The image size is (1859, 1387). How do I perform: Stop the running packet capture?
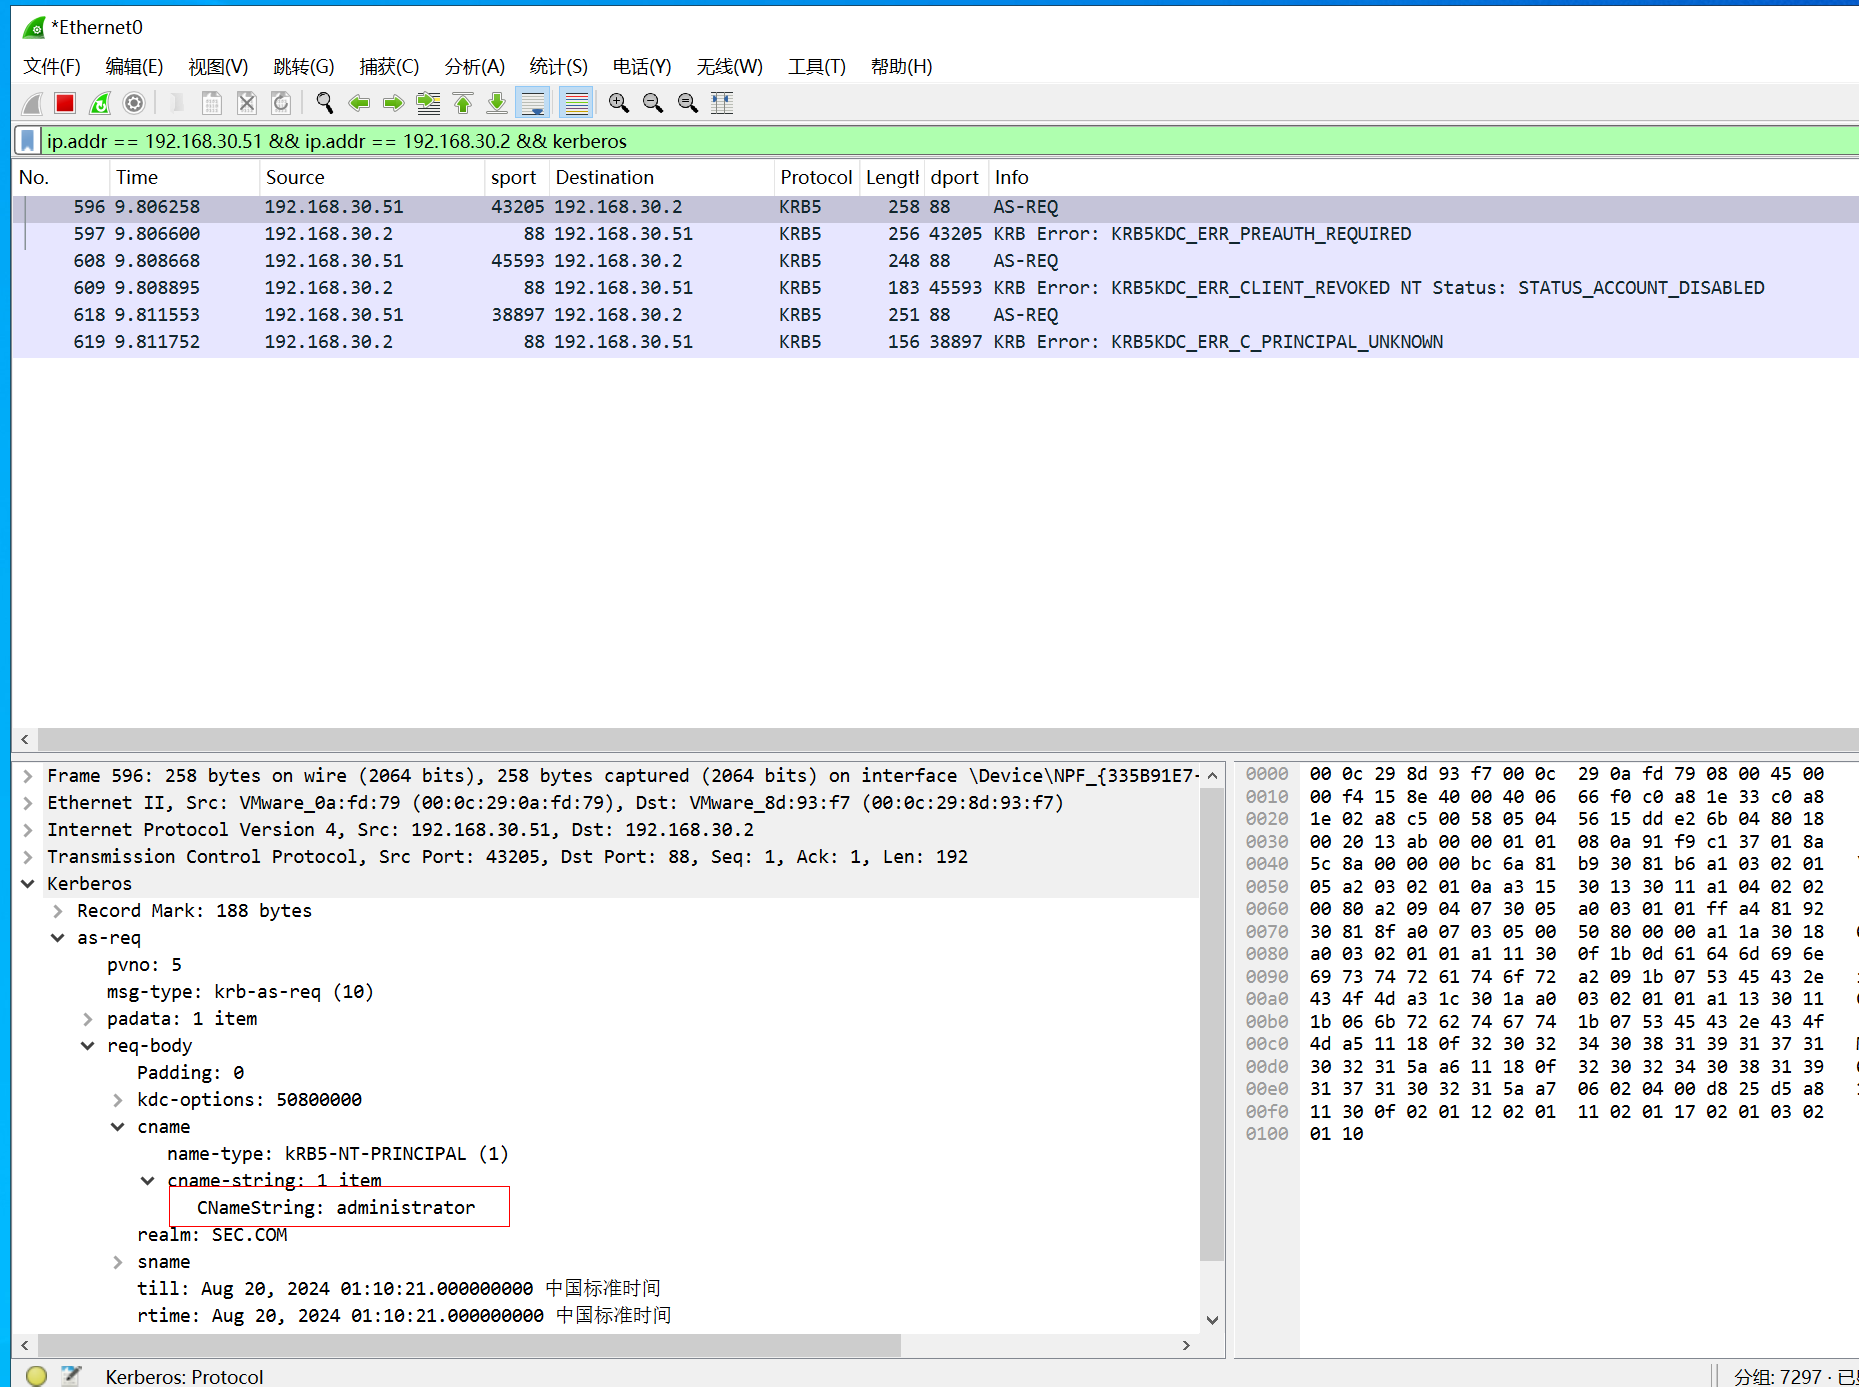point(65,103)
